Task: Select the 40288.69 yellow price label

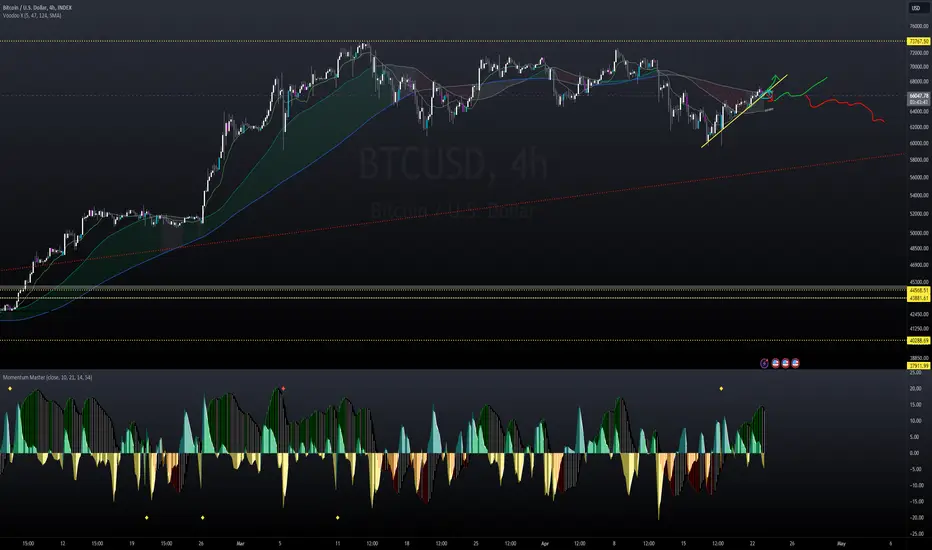Action: (x=918, y=341)
